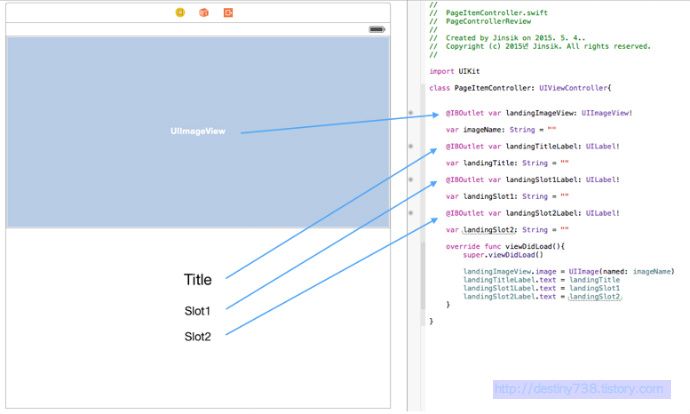Select the Slot1 label on the canvas
This screenshot has width=690, height=414.
pos(197,311)
